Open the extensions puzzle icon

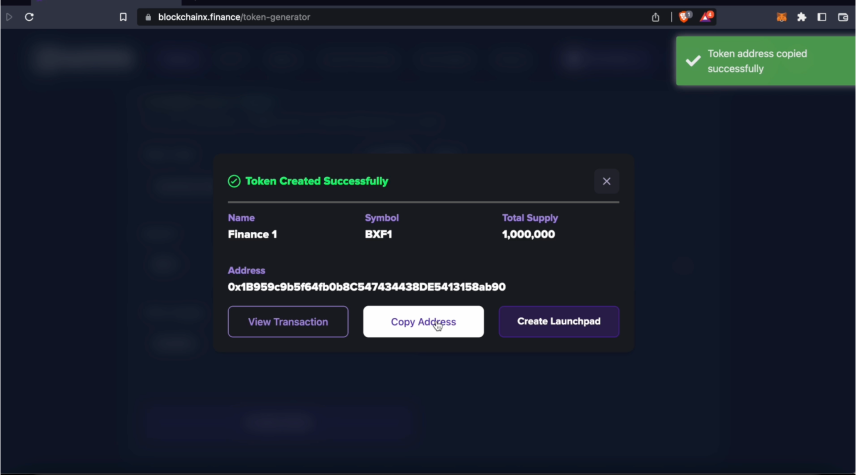coord(801,17)
